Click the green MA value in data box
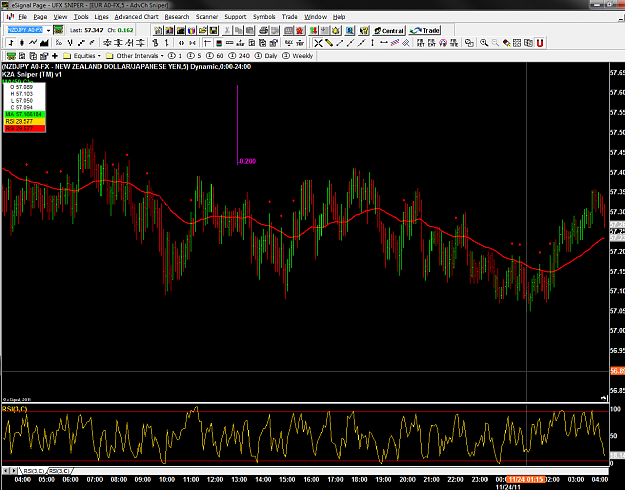The height and width of the screenshot is (490, 625). click(24, 114)
